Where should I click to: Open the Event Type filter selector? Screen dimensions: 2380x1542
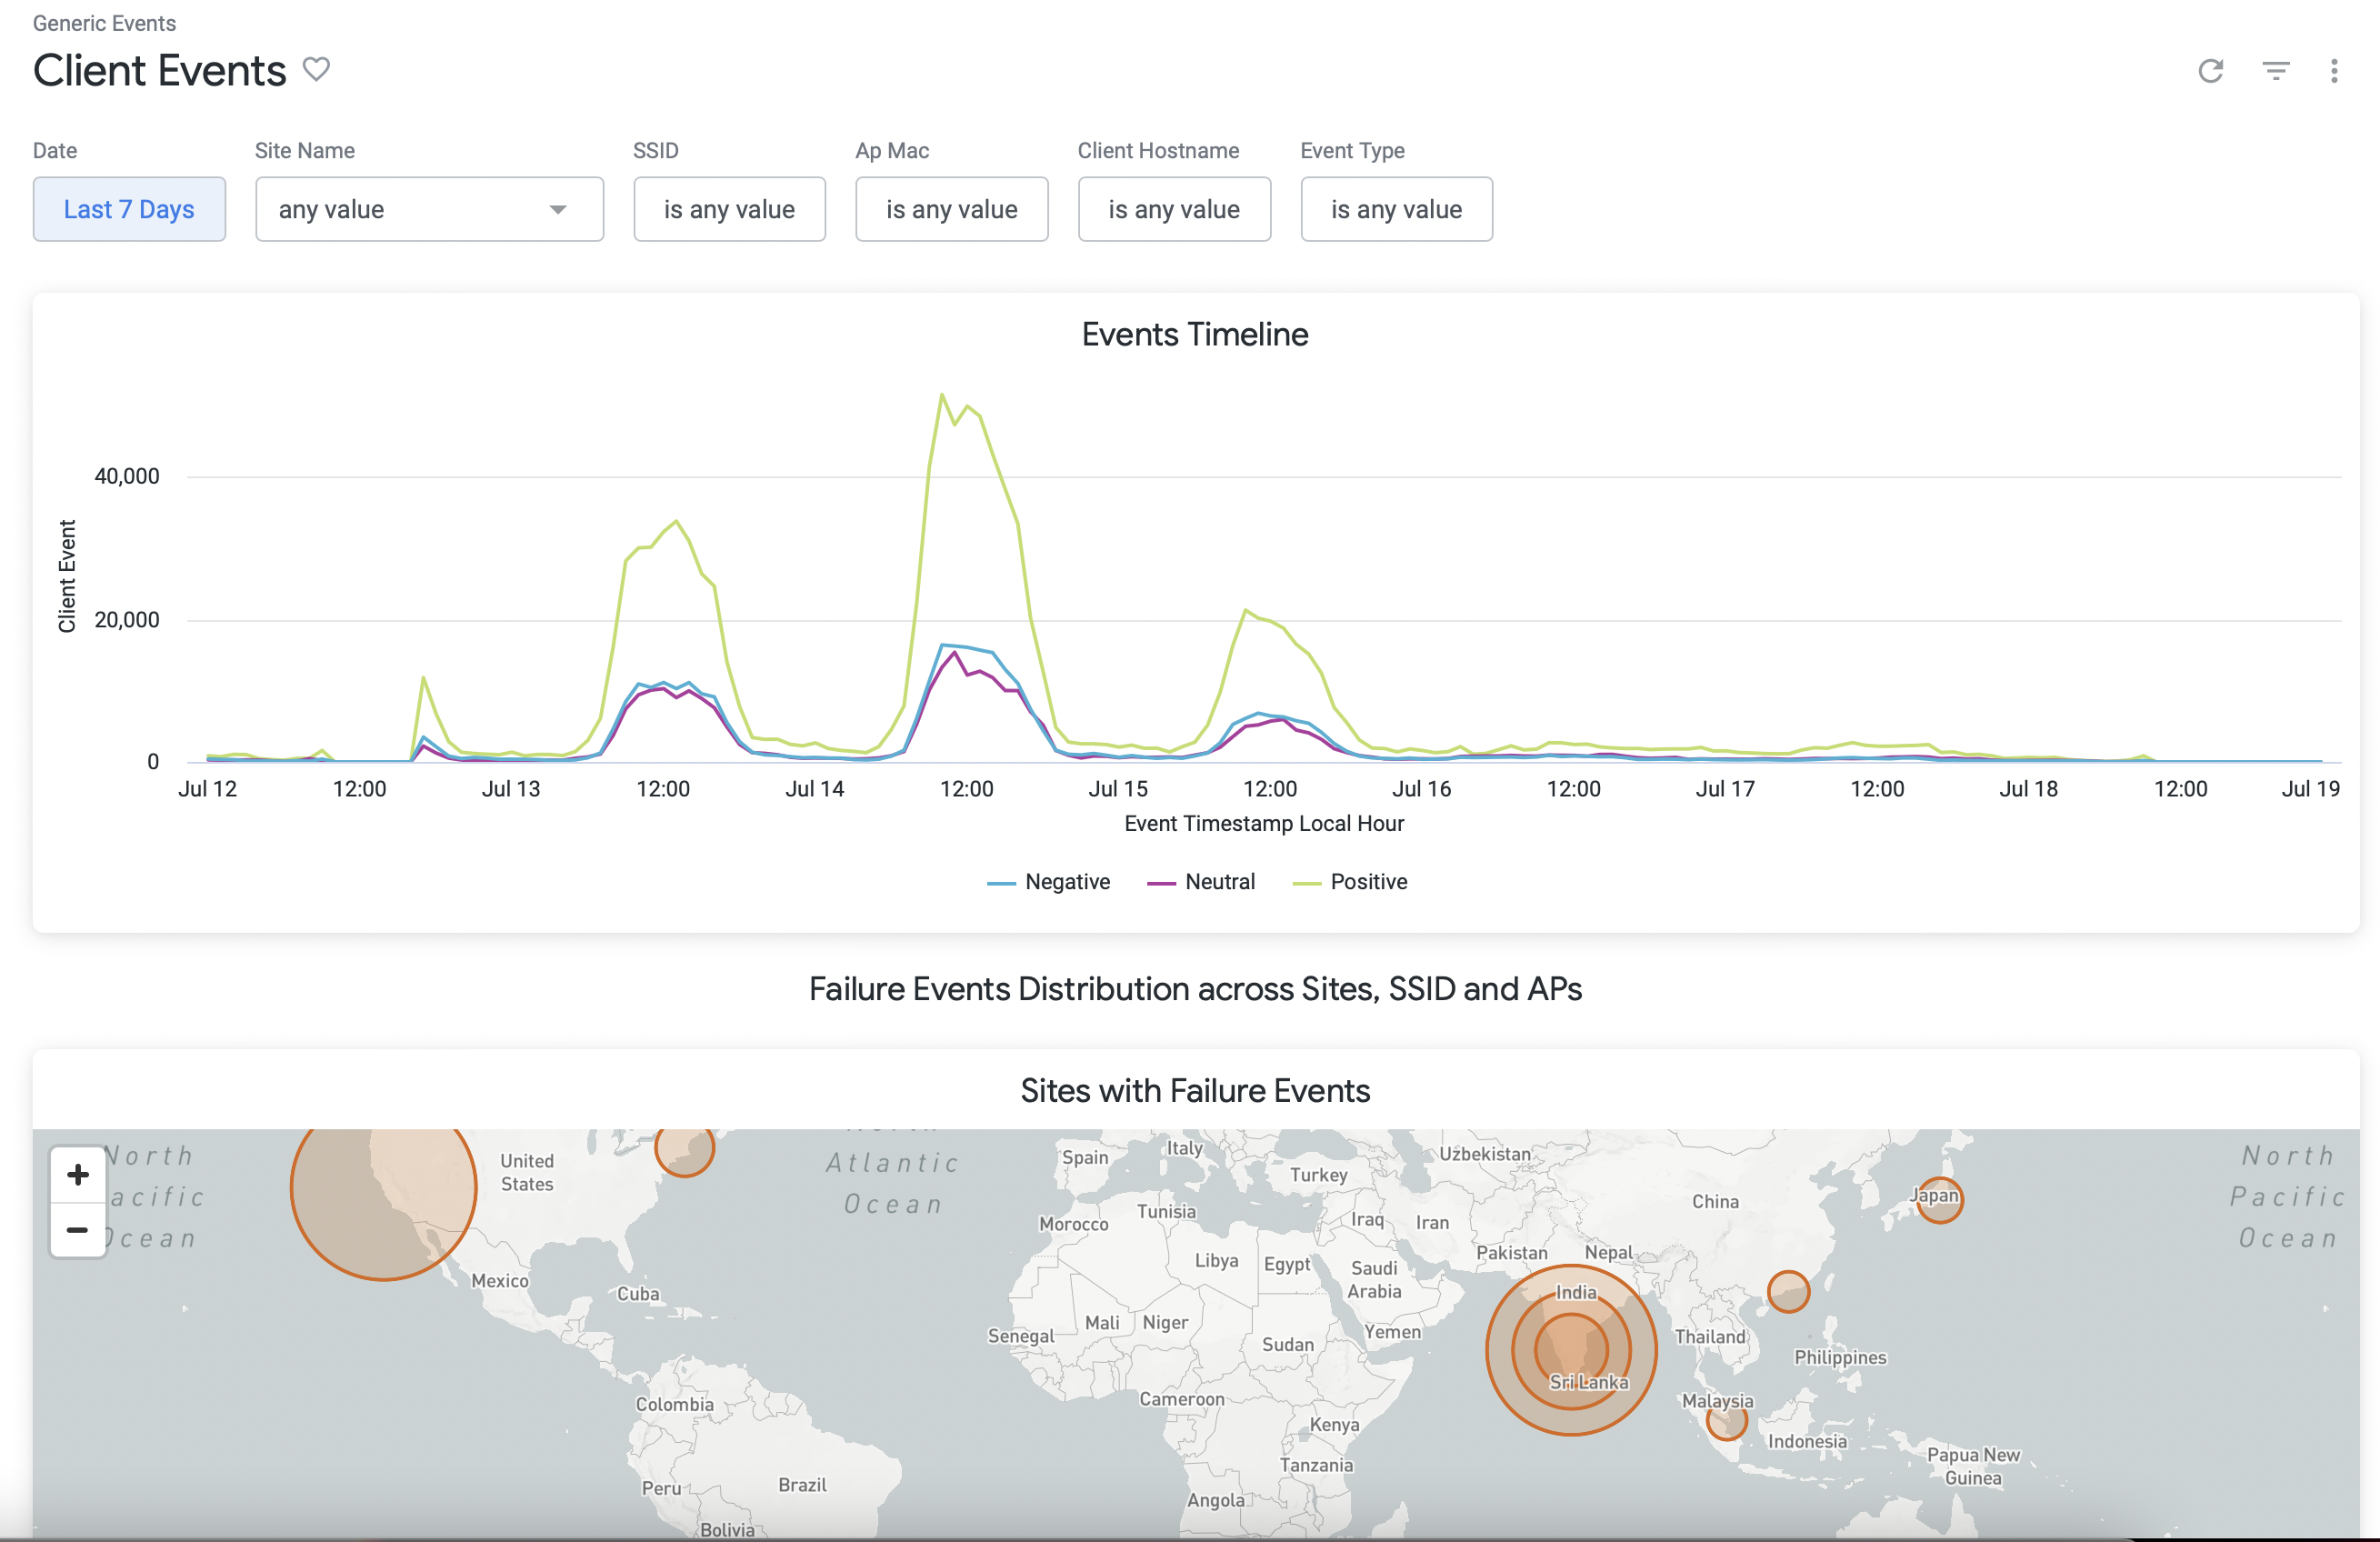(1396, 209)
